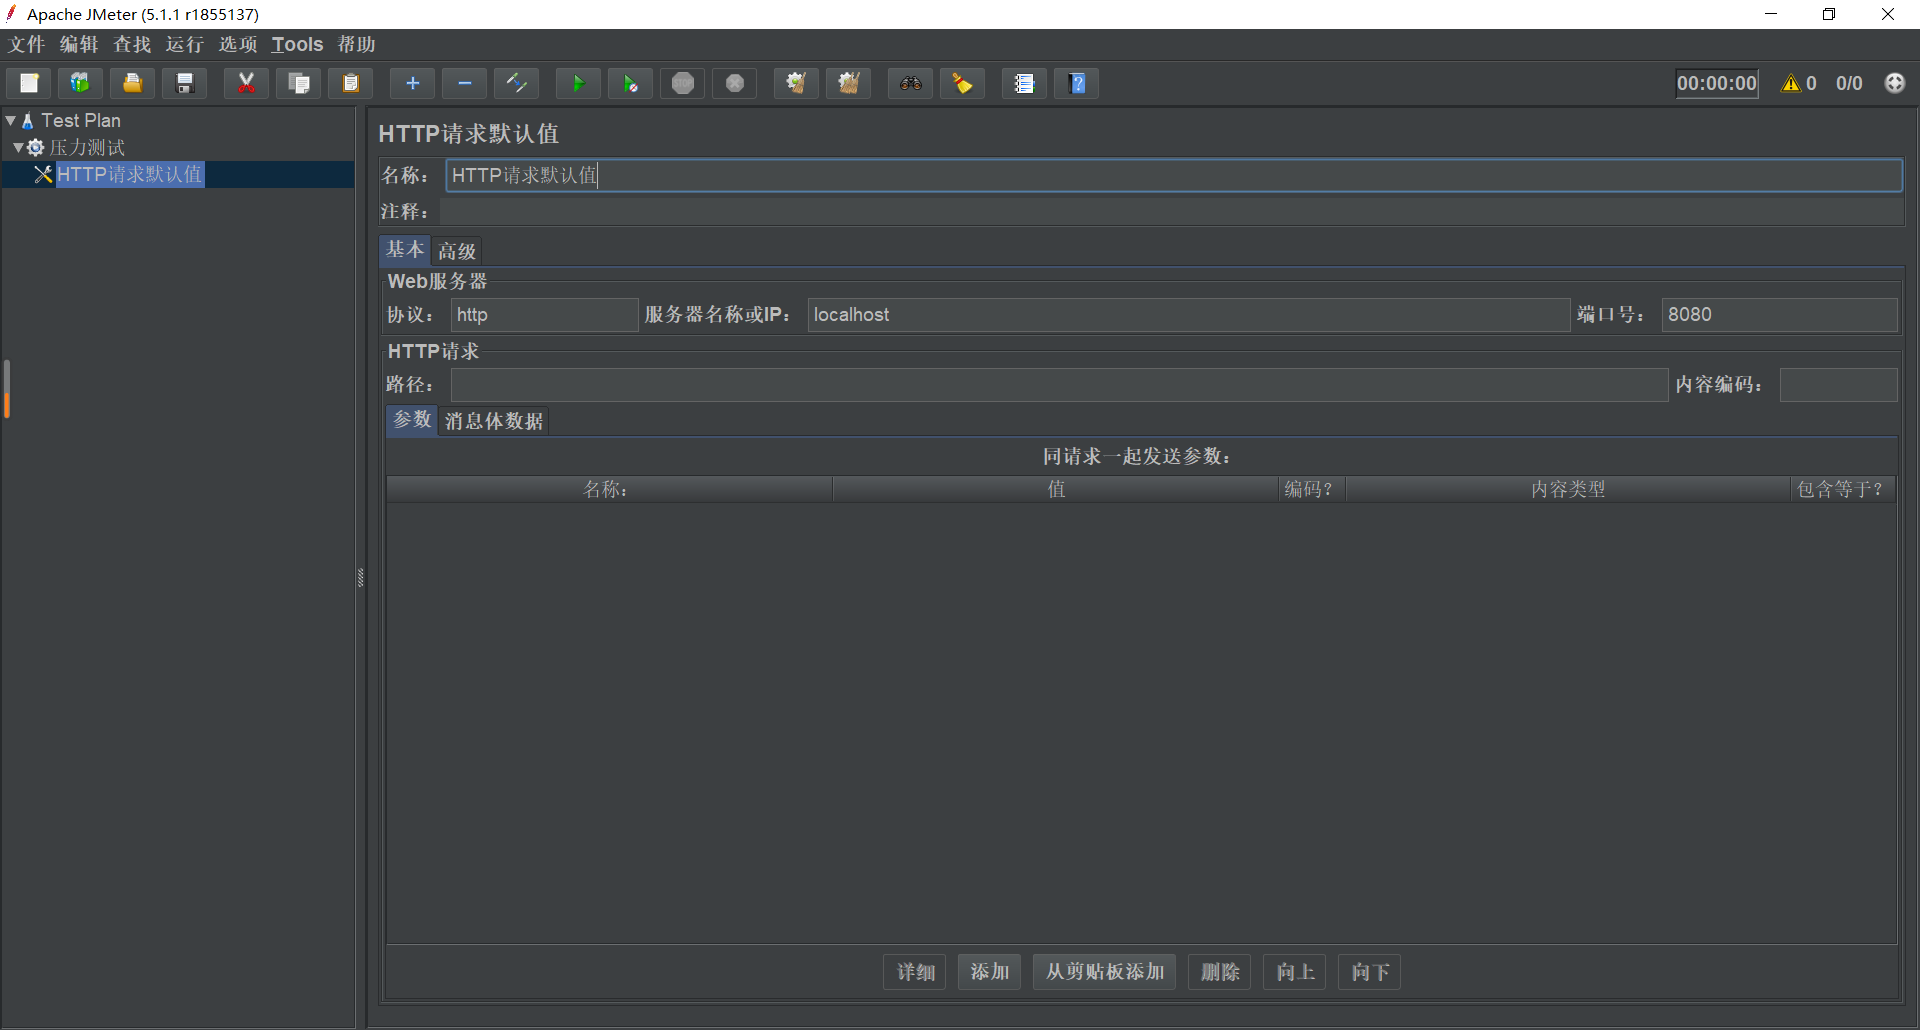Viewport: 1920px width, 1030px height.
Task: Focus the 名称 name field
Action: (1174, 175)
